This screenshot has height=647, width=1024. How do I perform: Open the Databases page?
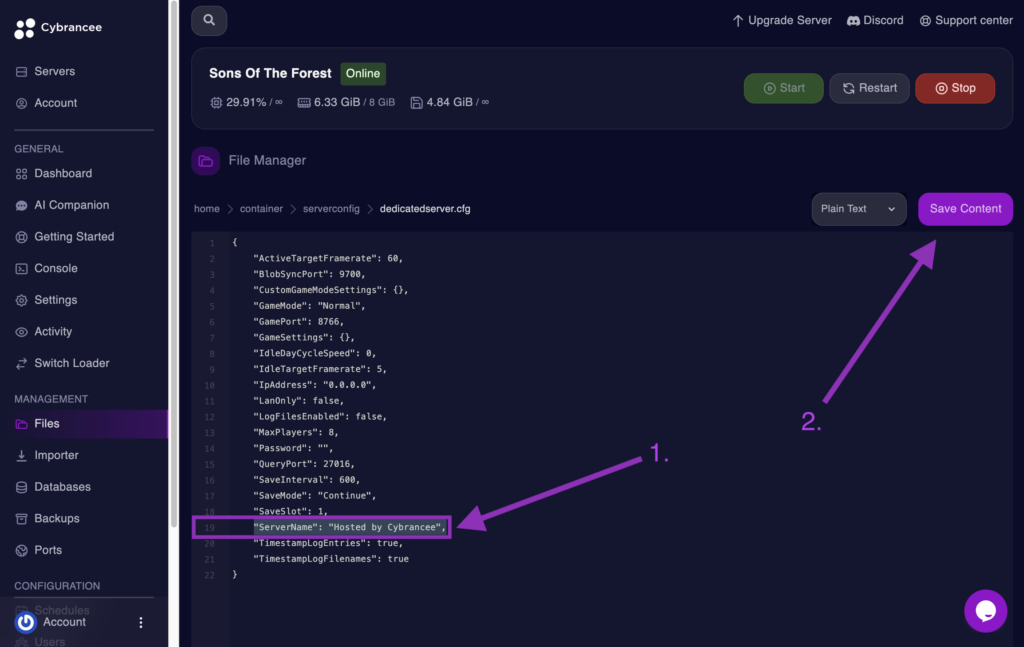point(62,487)
